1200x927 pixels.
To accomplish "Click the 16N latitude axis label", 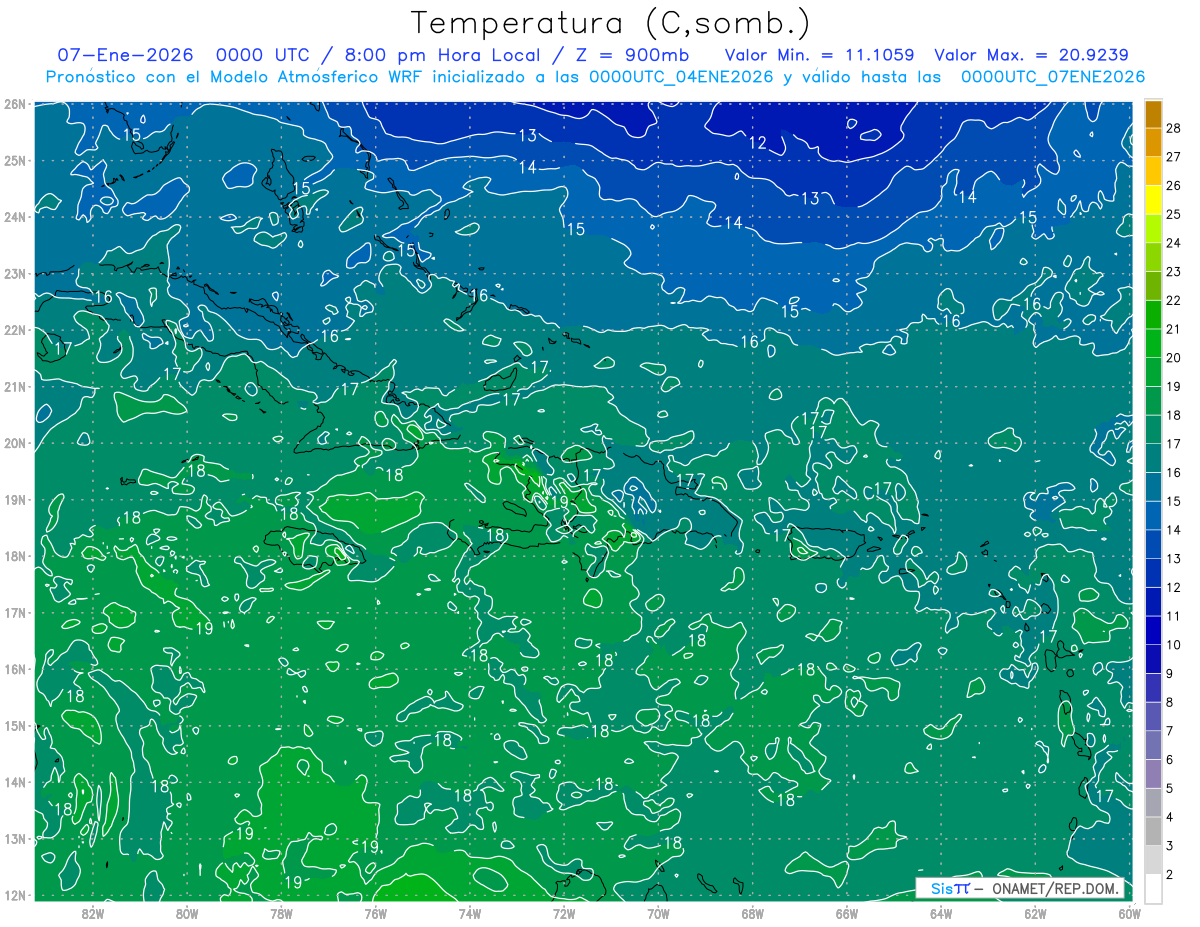I will pos(14,669).
